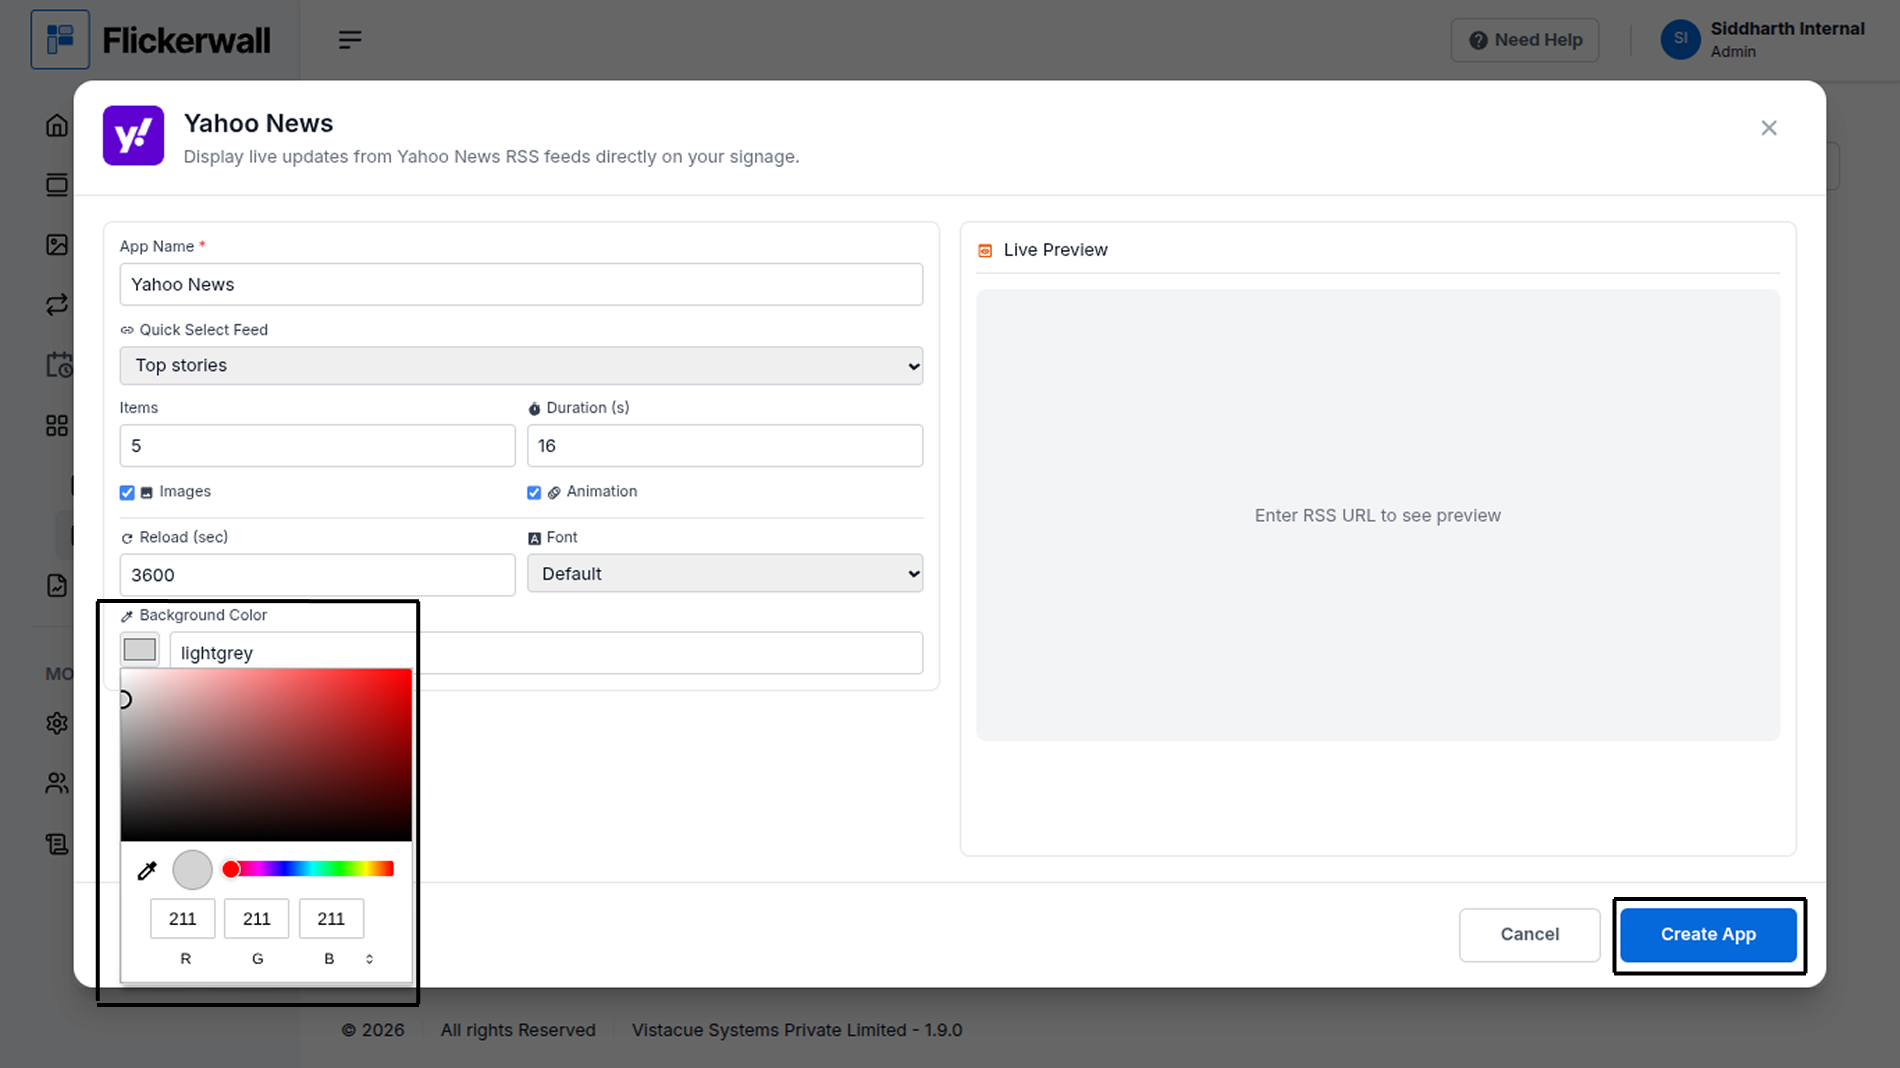The image size is (1900, 1068).
Task: Click the App Name input field
Action: (521, 285)
